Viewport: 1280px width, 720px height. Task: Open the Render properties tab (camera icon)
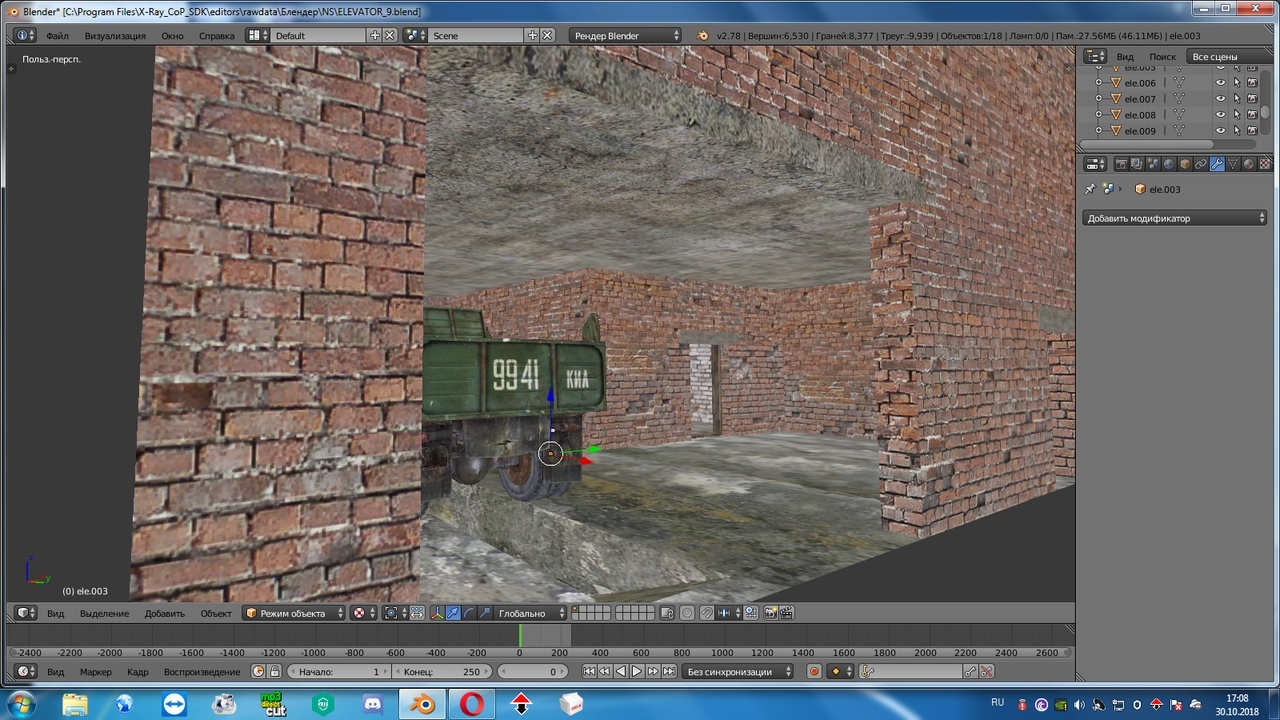[1121, 164]
